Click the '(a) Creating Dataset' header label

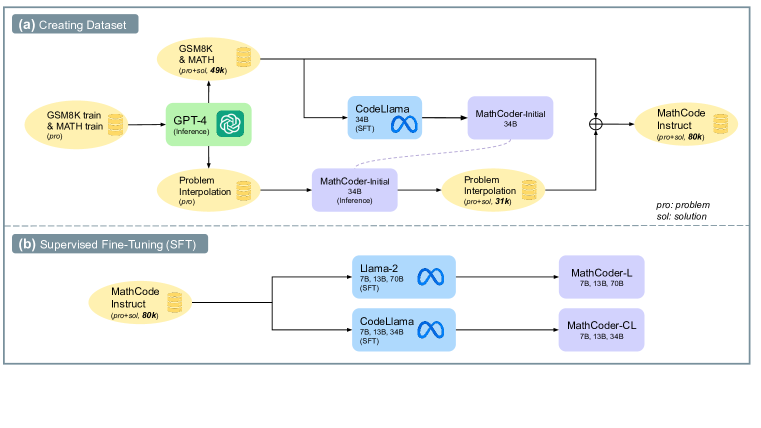pyautogui.click(x=75, y=24)
